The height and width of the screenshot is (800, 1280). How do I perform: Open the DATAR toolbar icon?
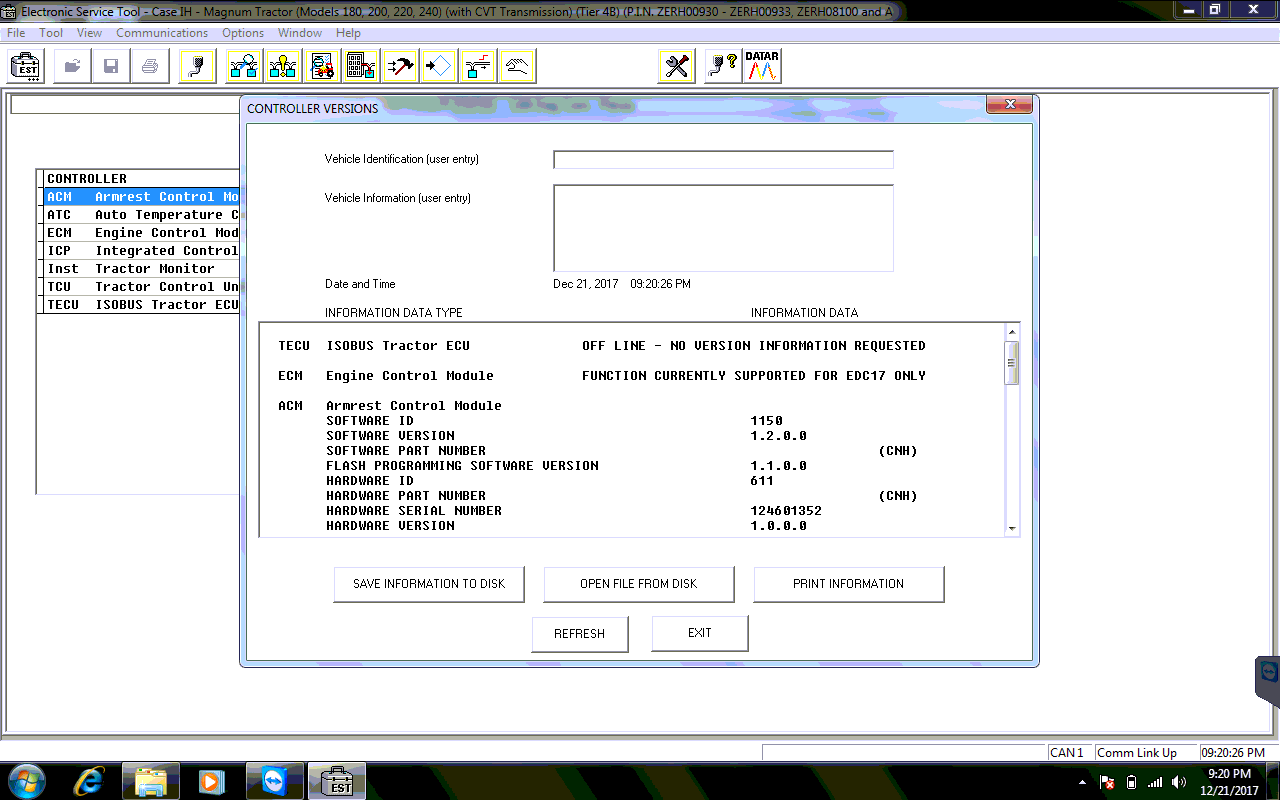click(763, 67)
